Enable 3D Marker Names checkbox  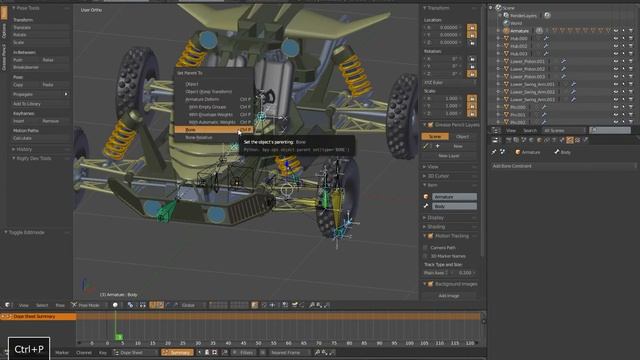425,256
